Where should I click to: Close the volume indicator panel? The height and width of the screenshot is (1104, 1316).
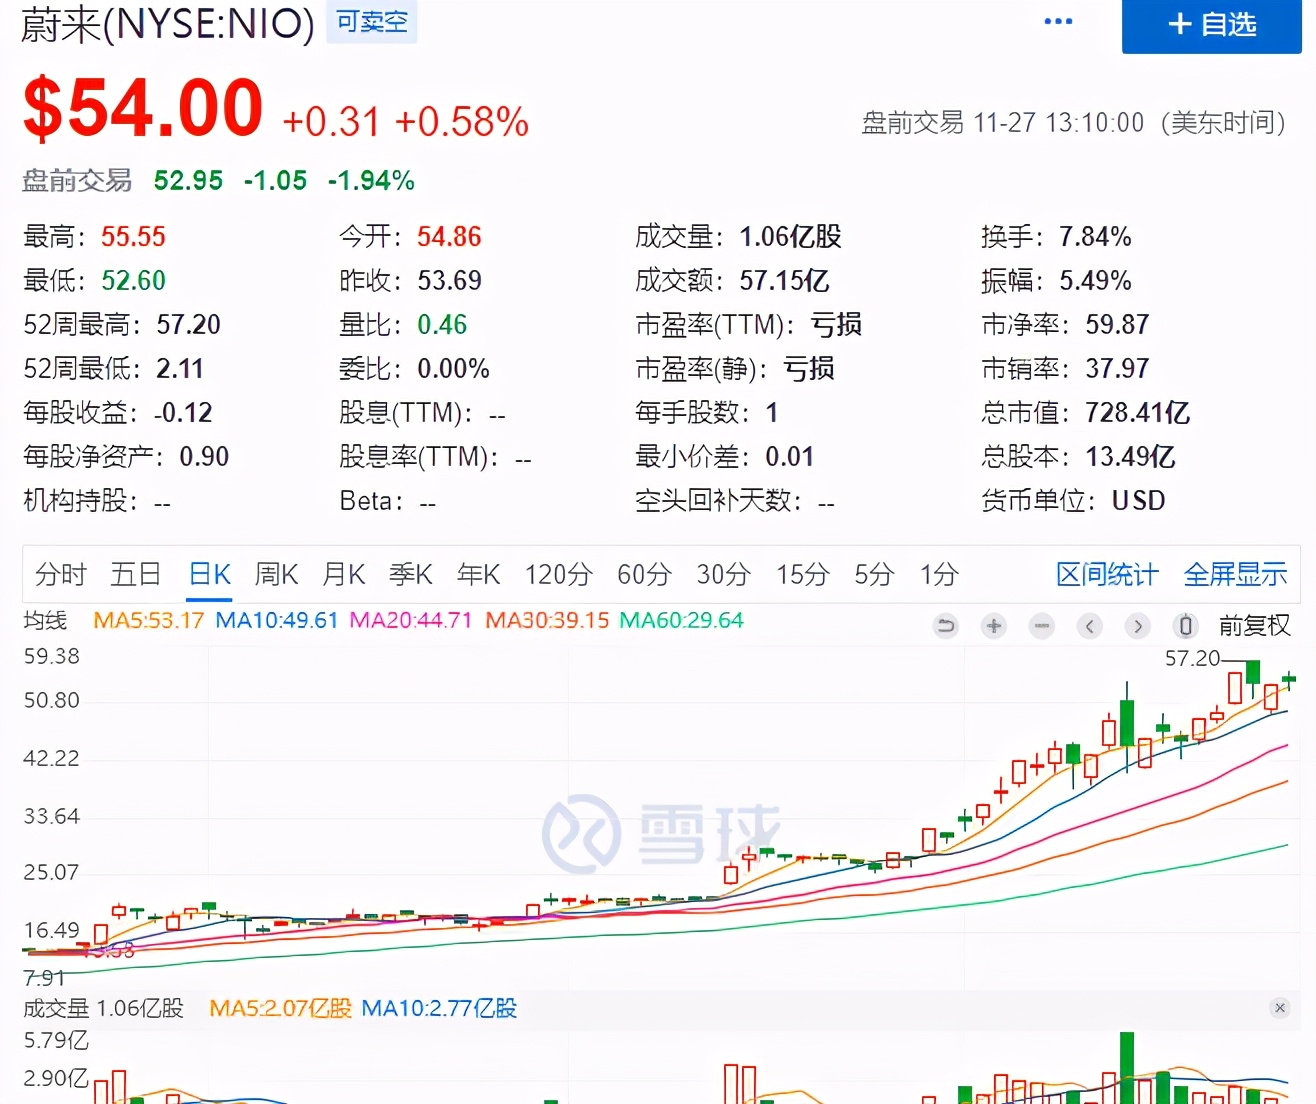[x=1280, y=1008]
